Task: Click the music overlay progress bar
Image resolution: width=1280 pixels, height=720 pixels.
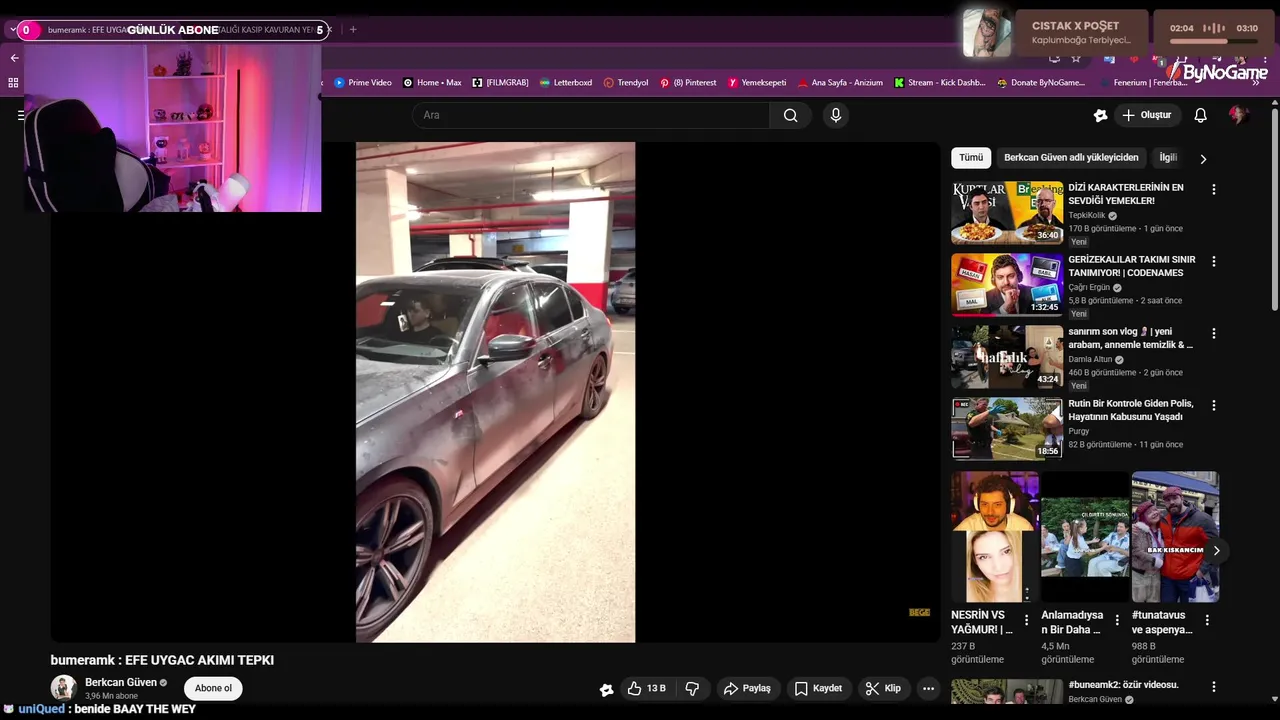Action: pos(1214,41)
